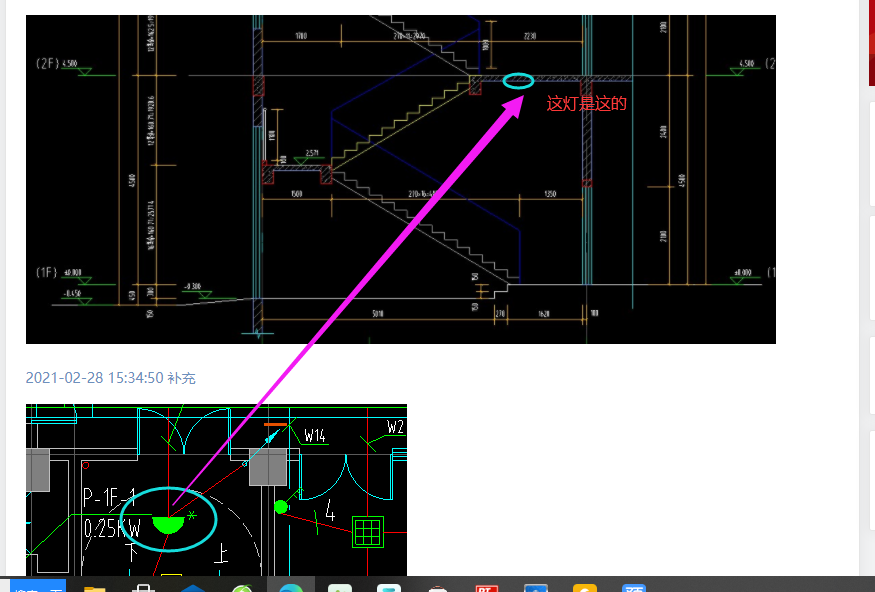Click the (2F) level label on left

pos(47,63)
